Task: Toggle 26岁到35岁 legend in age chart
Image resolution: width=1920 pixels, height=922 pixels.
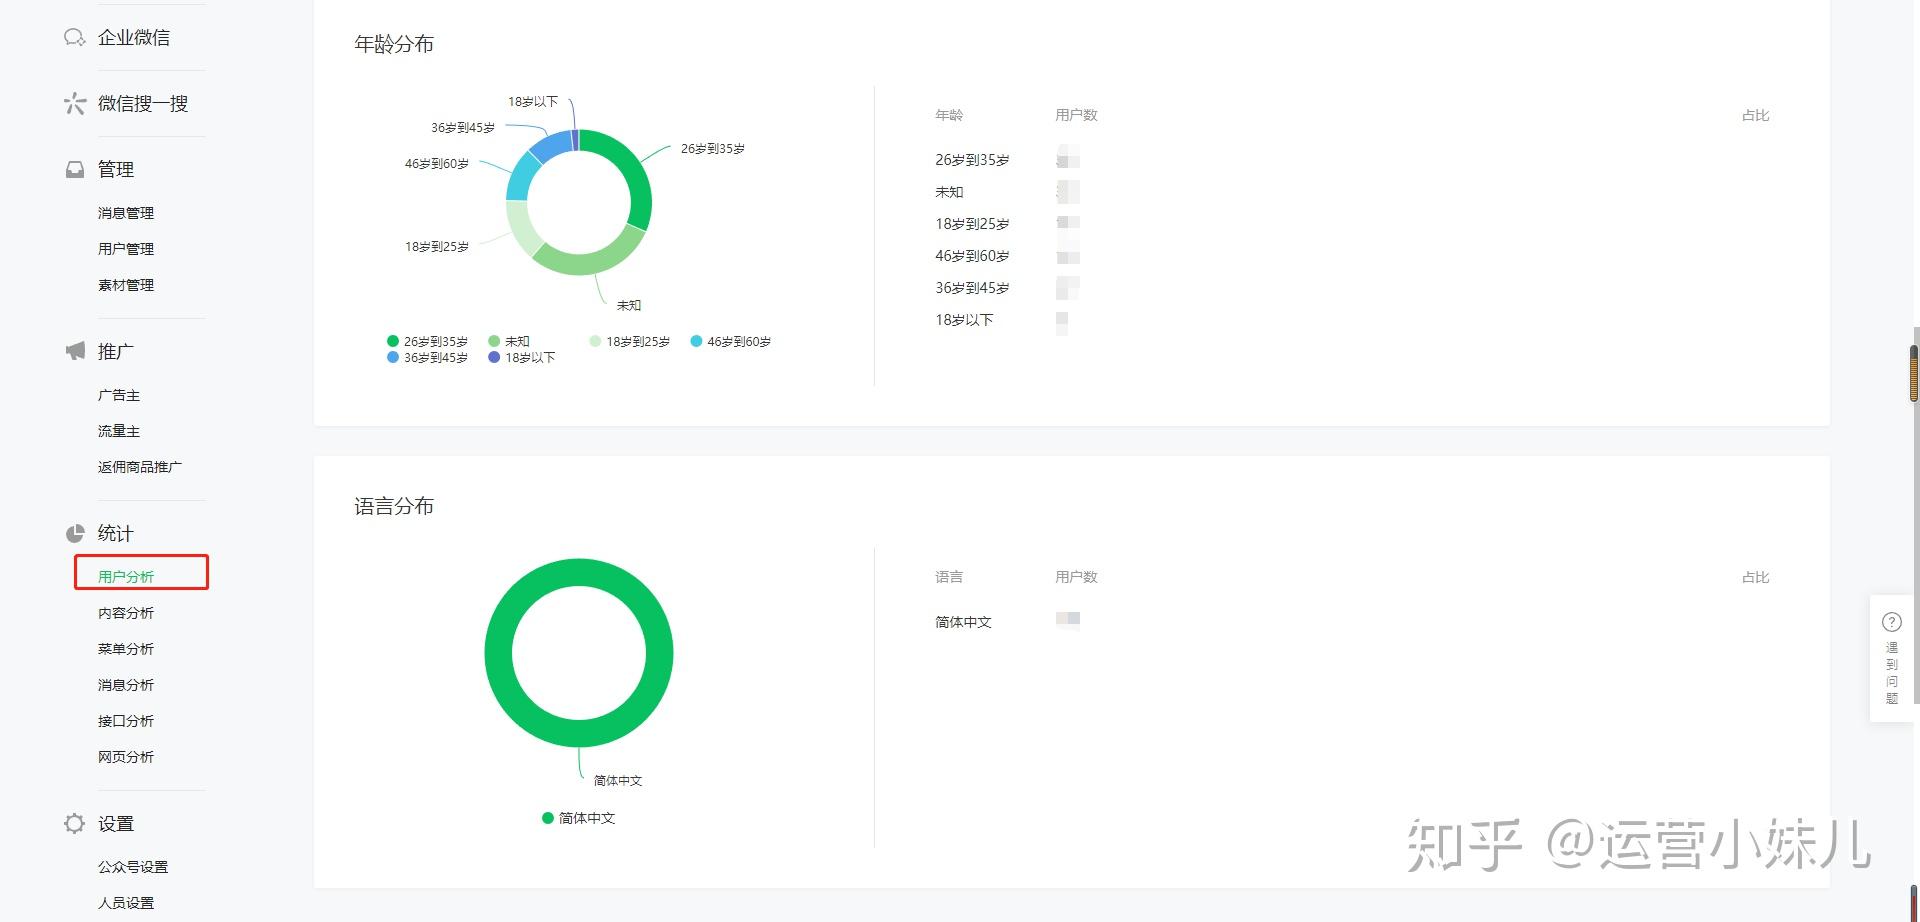Action: [x=427, y=341]
